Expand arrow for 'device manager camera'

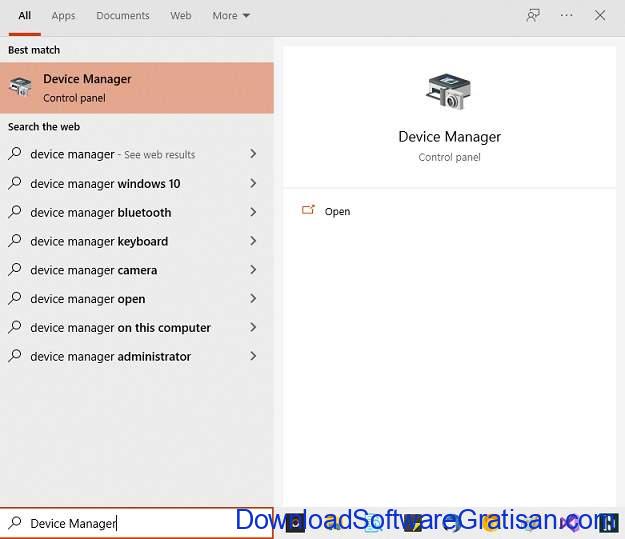pyautogui.click(x=253, y=270)
